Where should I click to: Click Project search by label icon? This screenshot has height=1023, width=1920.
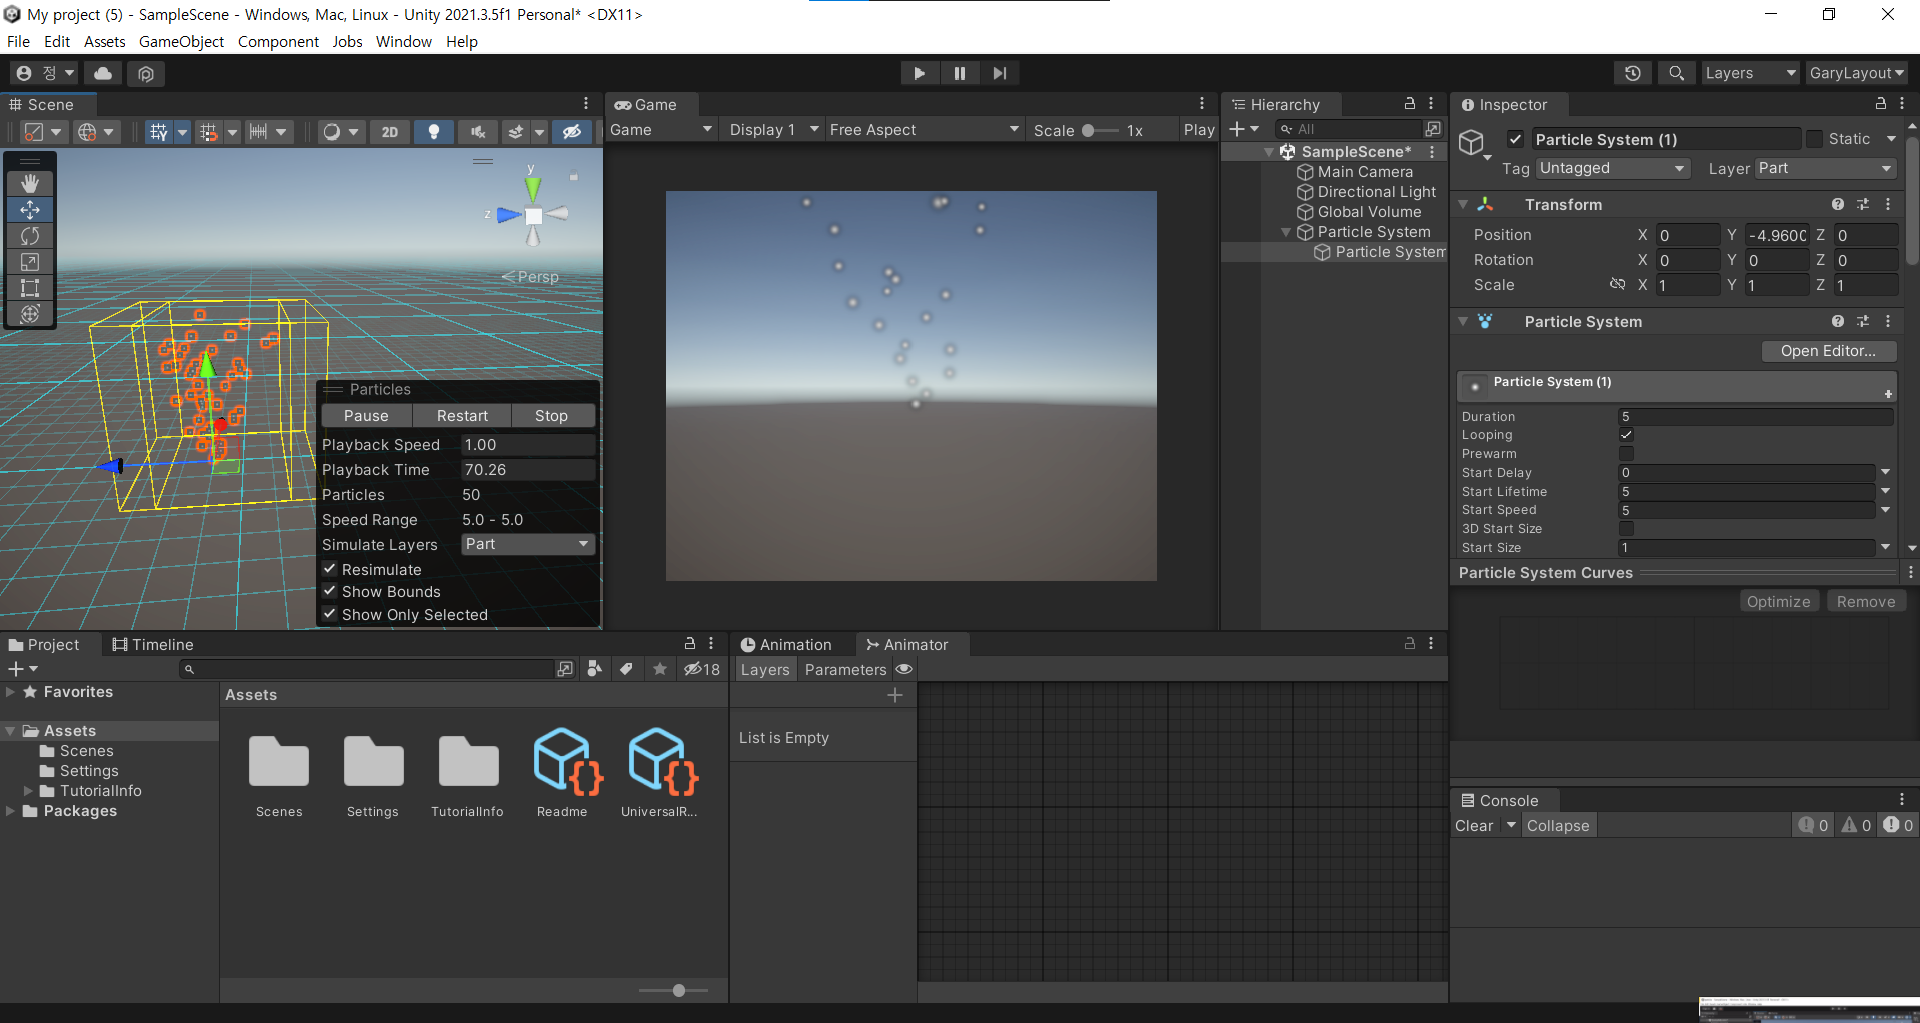point(627,669)
